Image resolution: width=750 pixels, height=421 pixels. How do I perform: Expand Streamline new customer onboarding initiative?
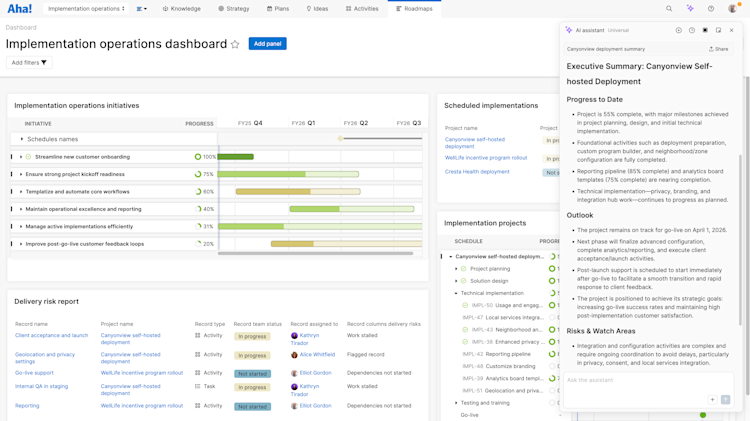(21, 157)
